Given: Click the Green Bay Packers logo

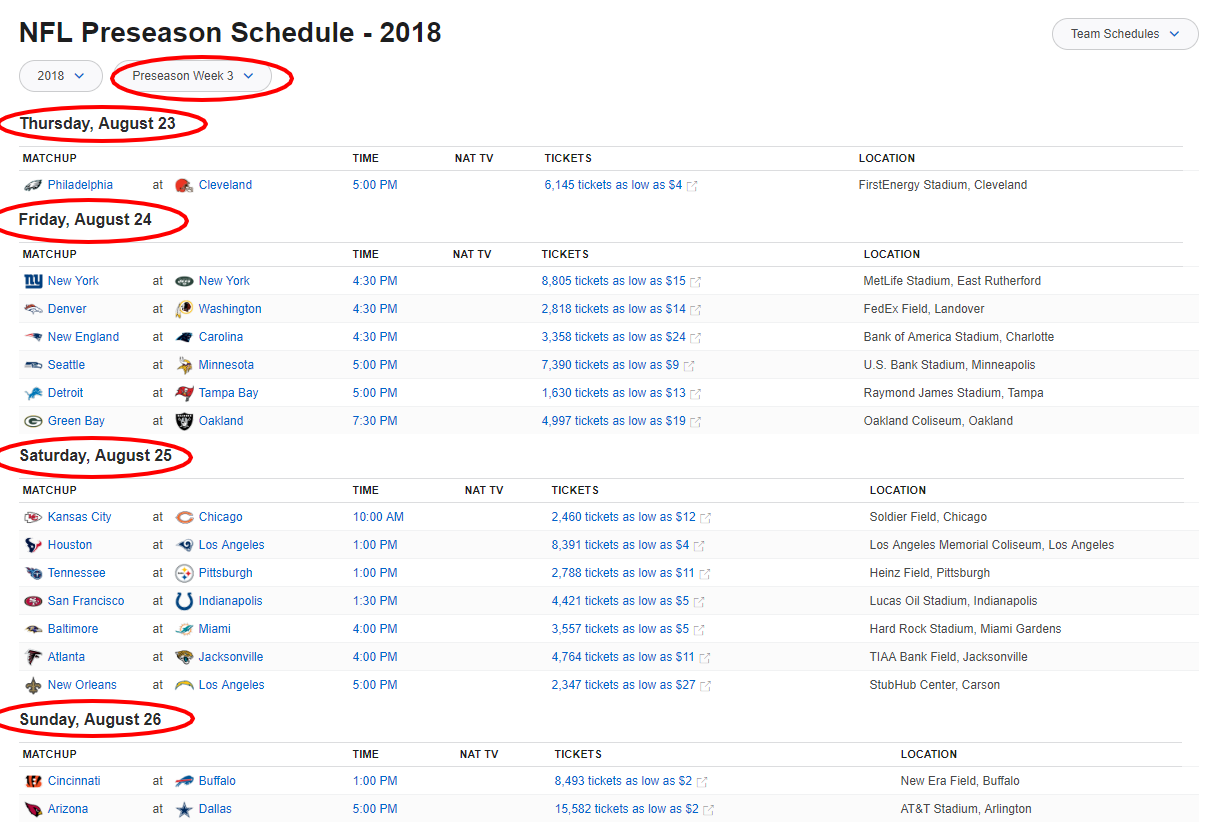Looking at the screenshot, I should pos(33,421).
